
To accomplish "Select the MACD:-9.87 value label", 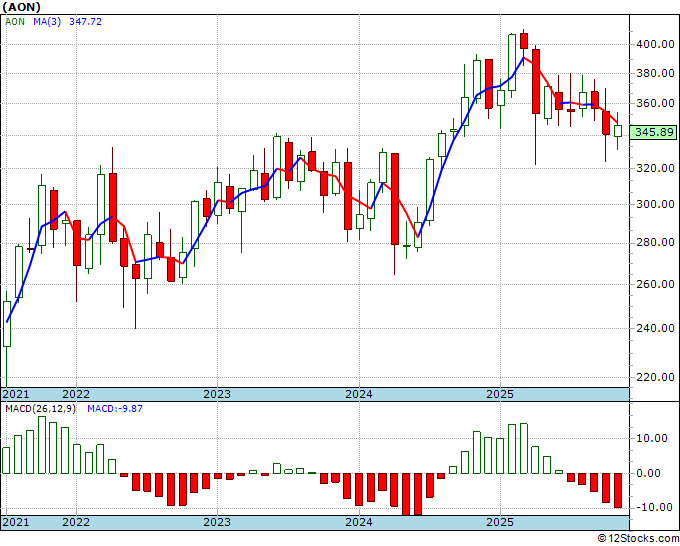I will click(x=115, y=409).
